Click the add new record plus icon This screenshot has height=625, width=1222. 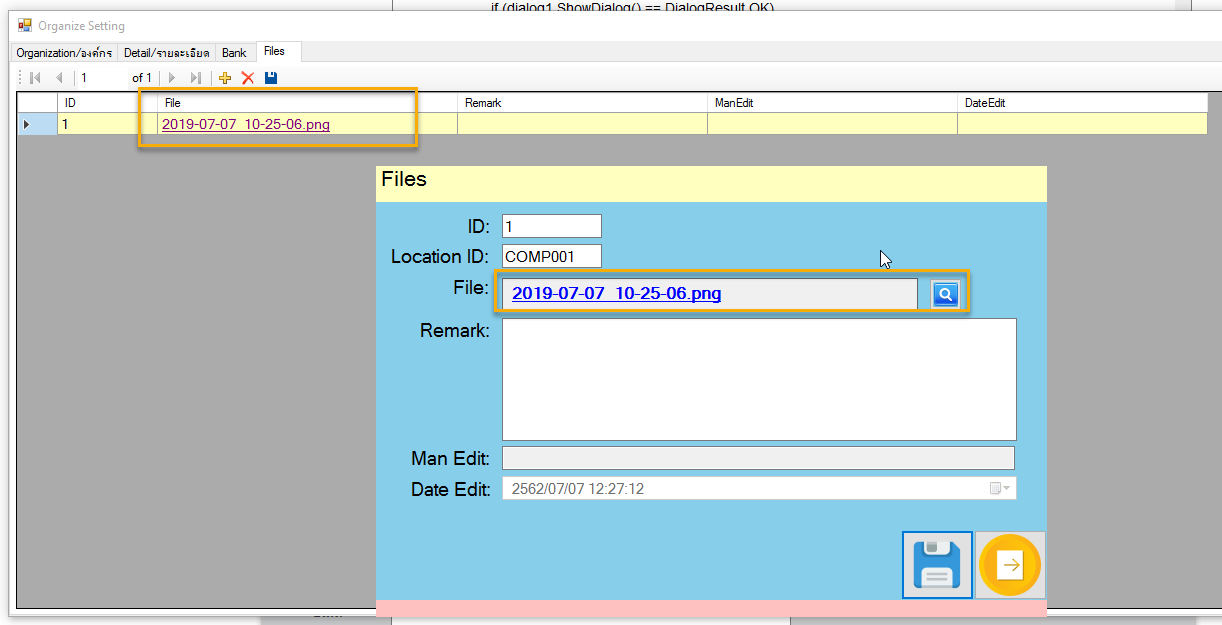coord(225,78)
